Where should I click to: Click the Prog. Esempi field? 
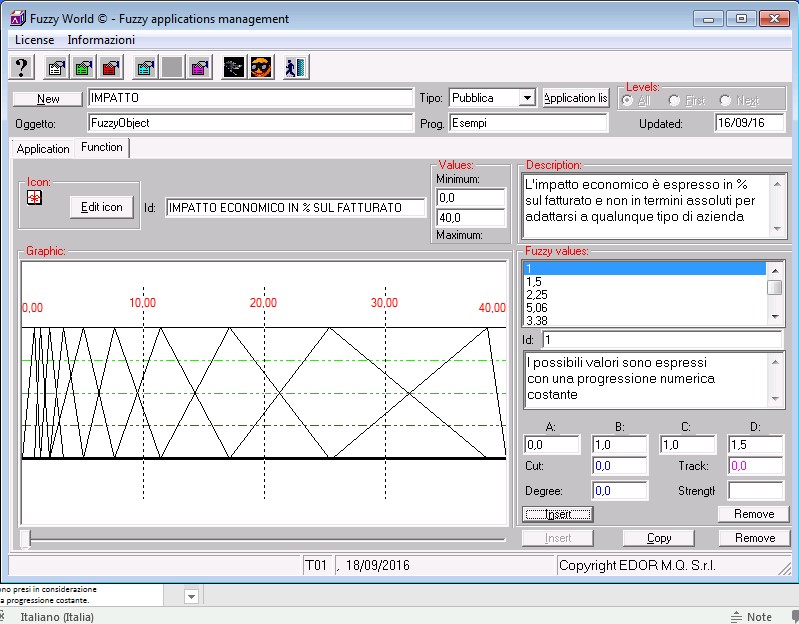click(x=528, y=123)
